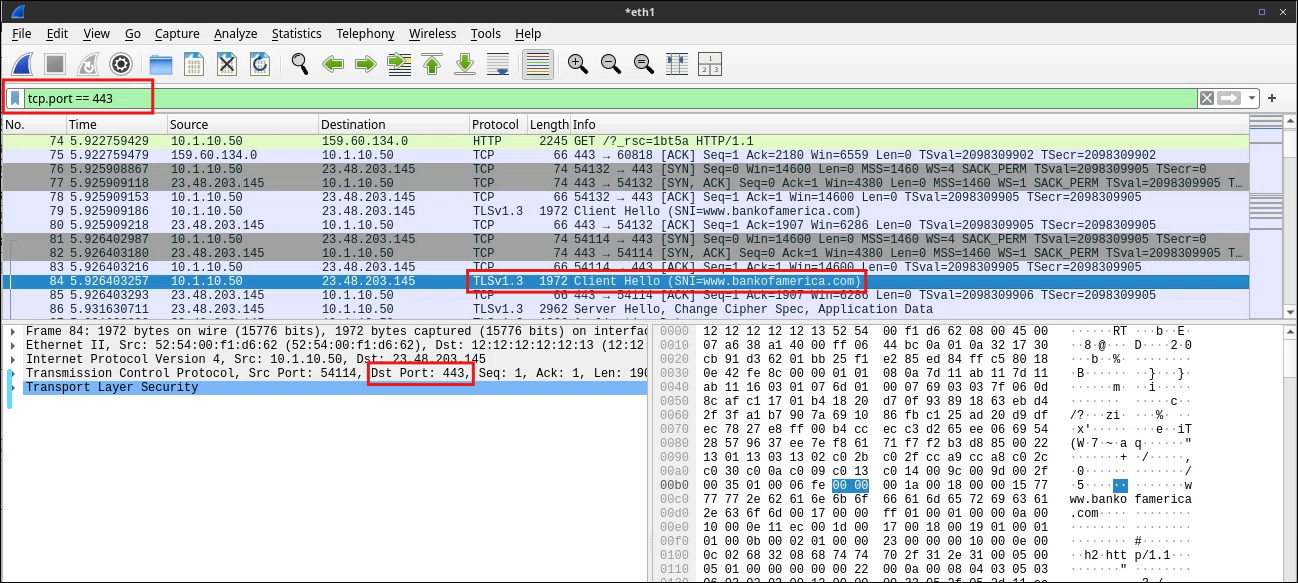This screenshot has height=583, width=1298.
Task: Click the display filter field containing tcp.port == 443
Action: [612, 98]
